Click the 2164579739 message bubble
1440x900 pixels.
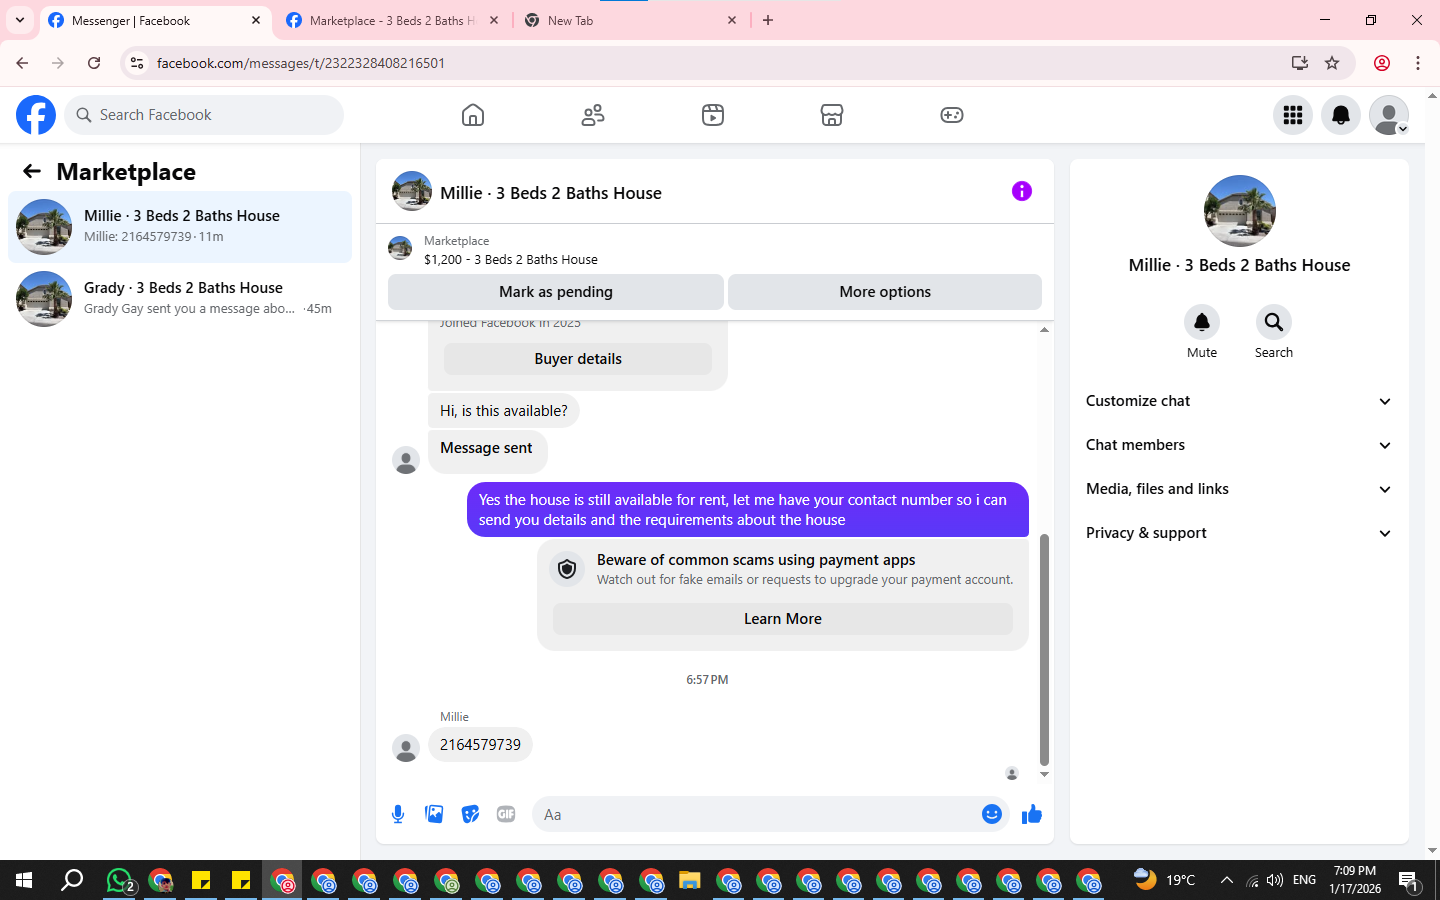tap(480, 745)
